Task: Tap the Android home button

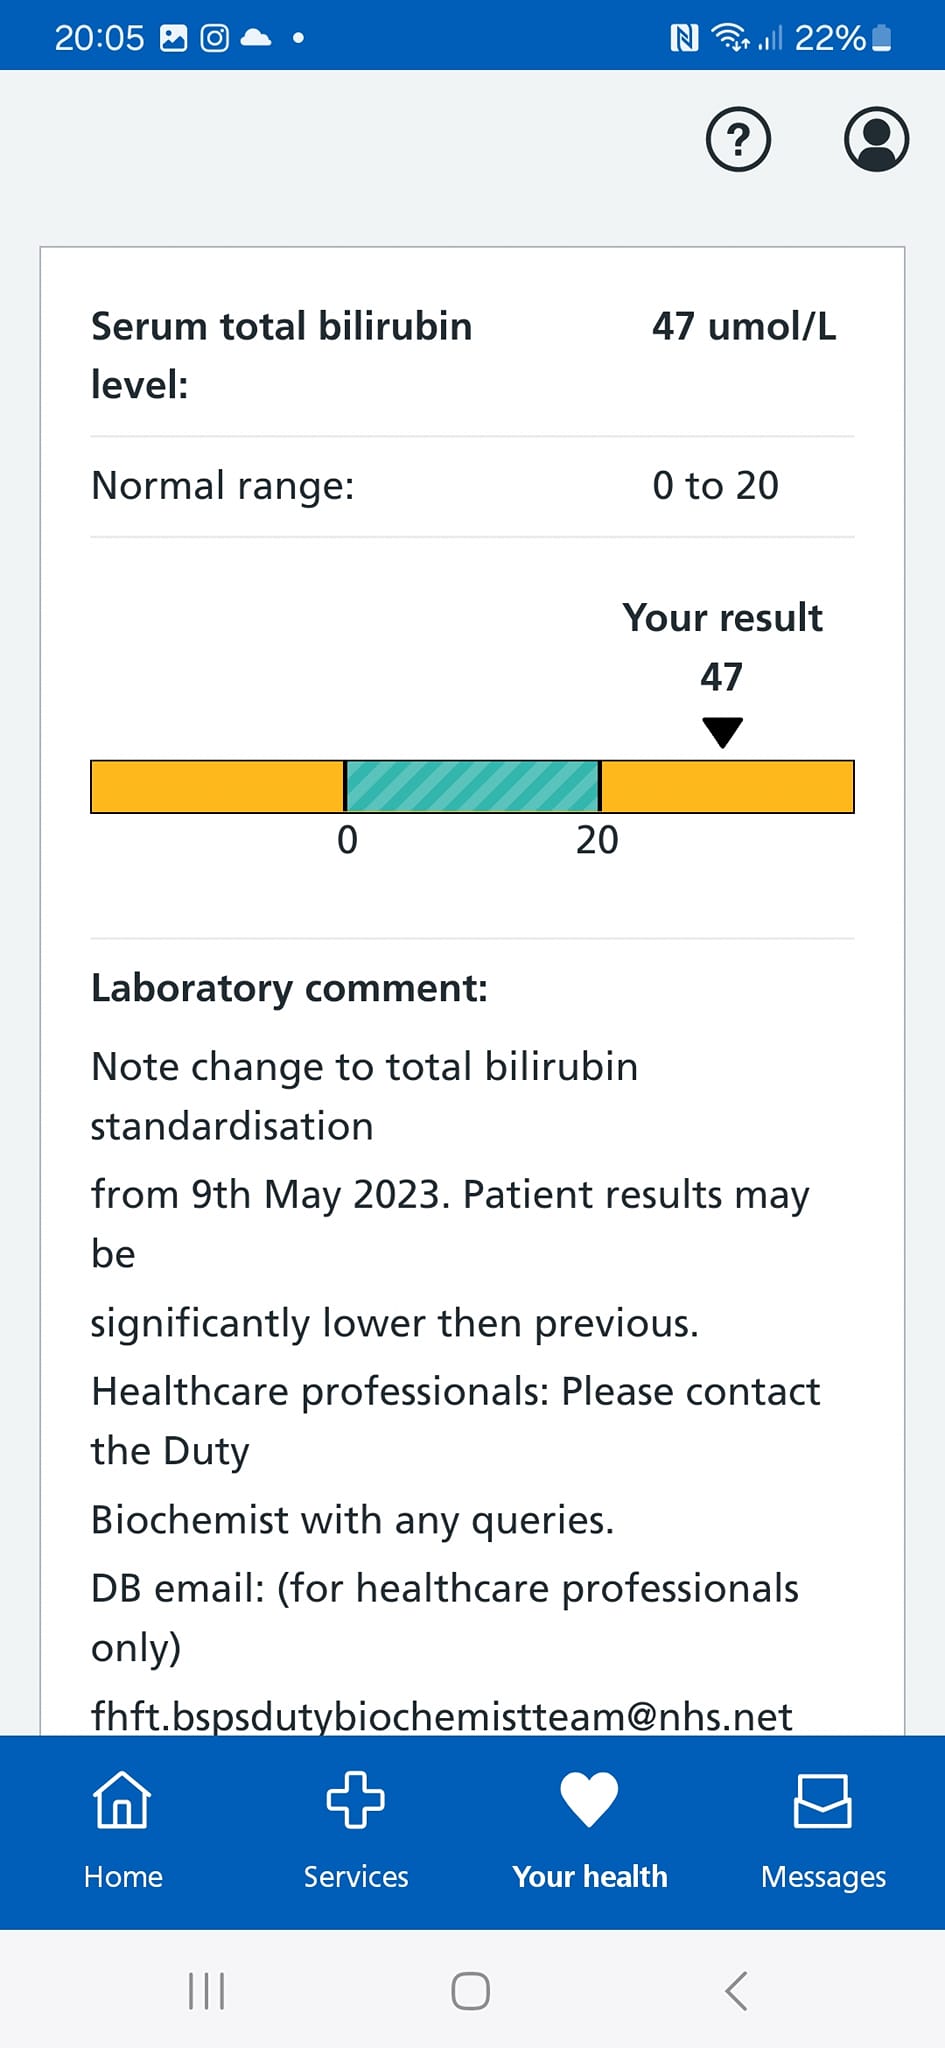Action: pyautogui.click(x=471, y=1991)
